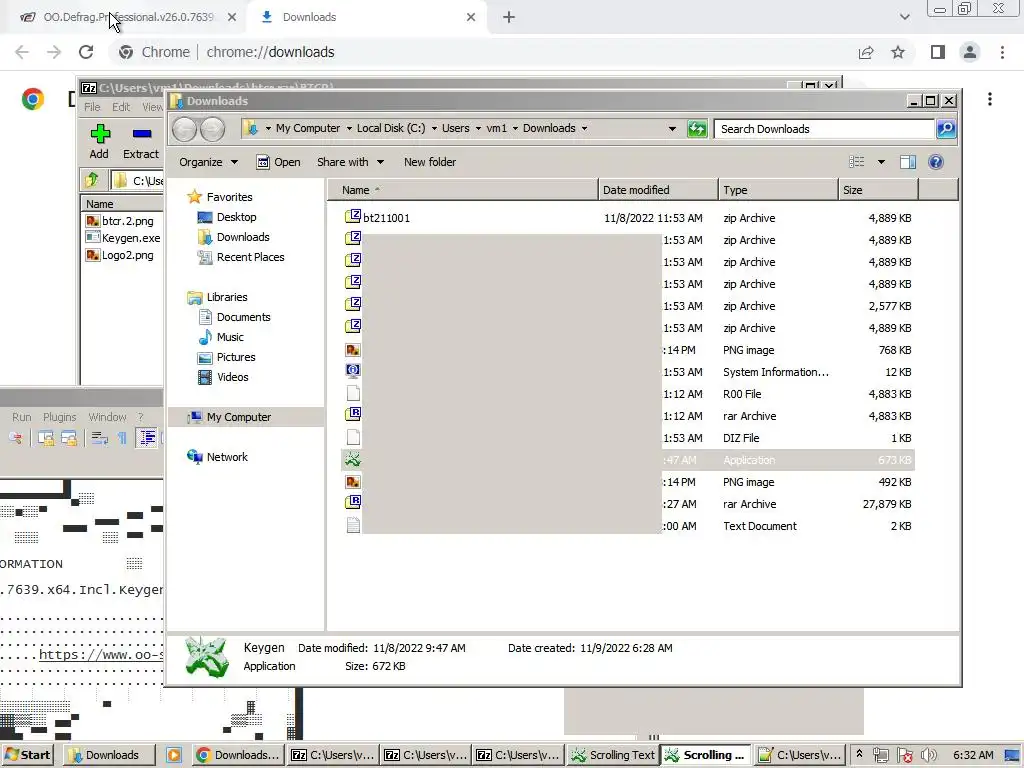Image resolution: width=1024 pixels, height=768 pixels.
Task: Open File menu in 7-Zip window
Action: 92,106
